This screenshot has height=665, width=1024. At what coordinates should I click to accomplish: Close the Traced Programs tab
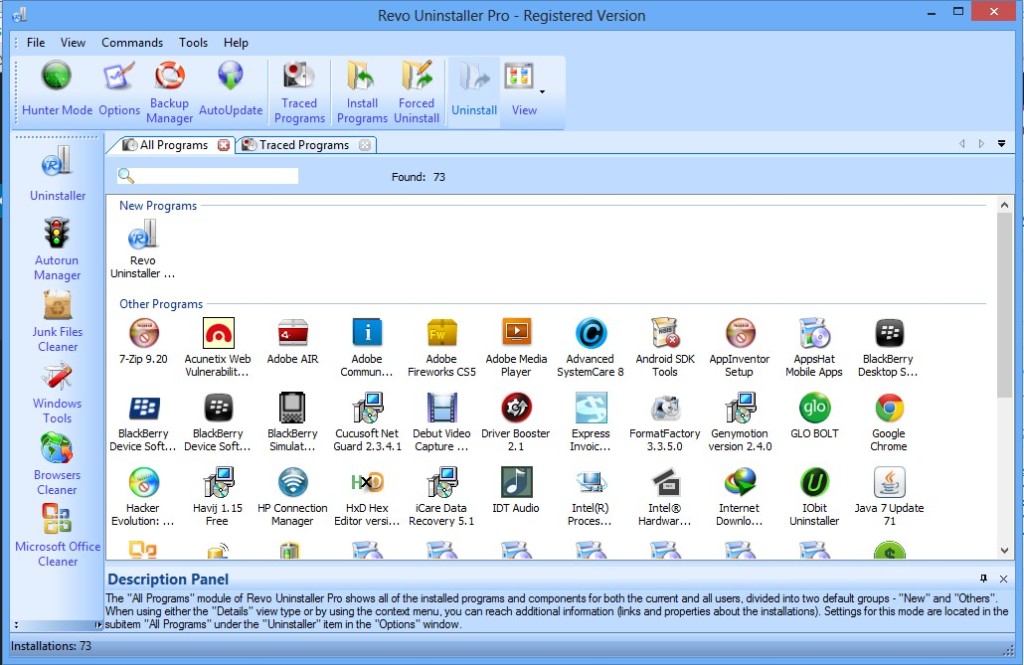363,144
